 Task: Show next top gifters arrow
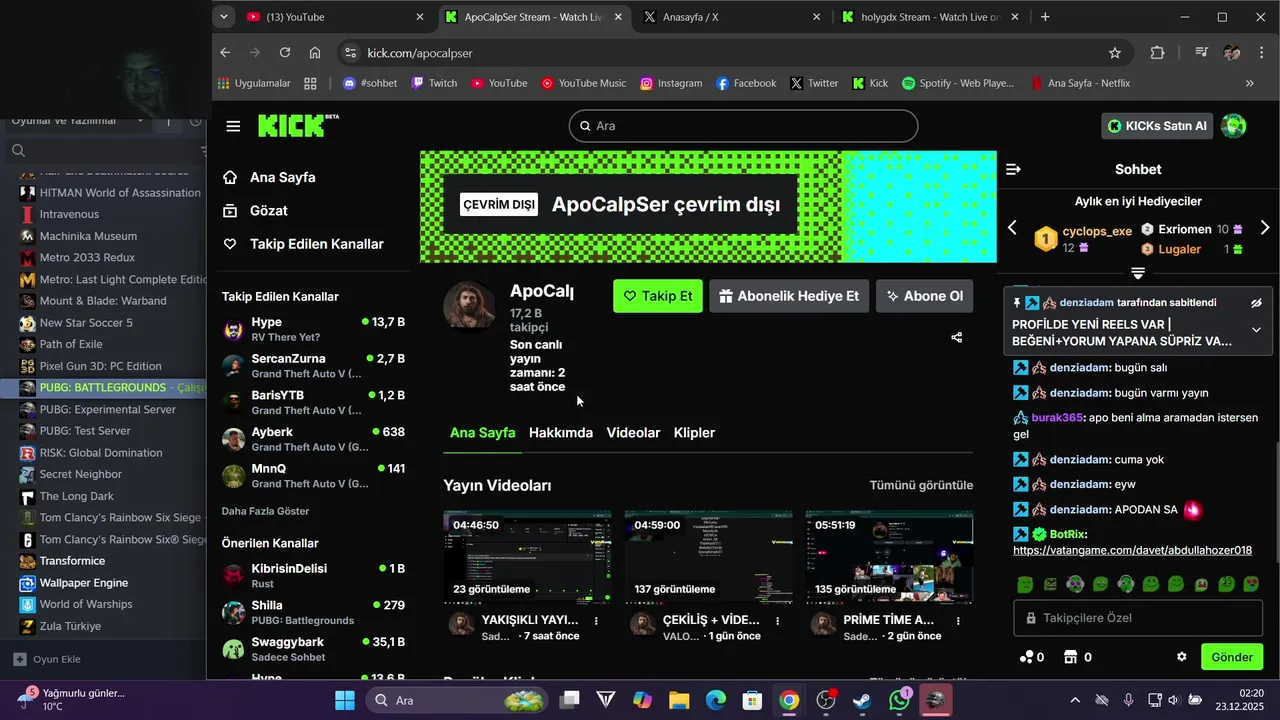point(1264,228)
